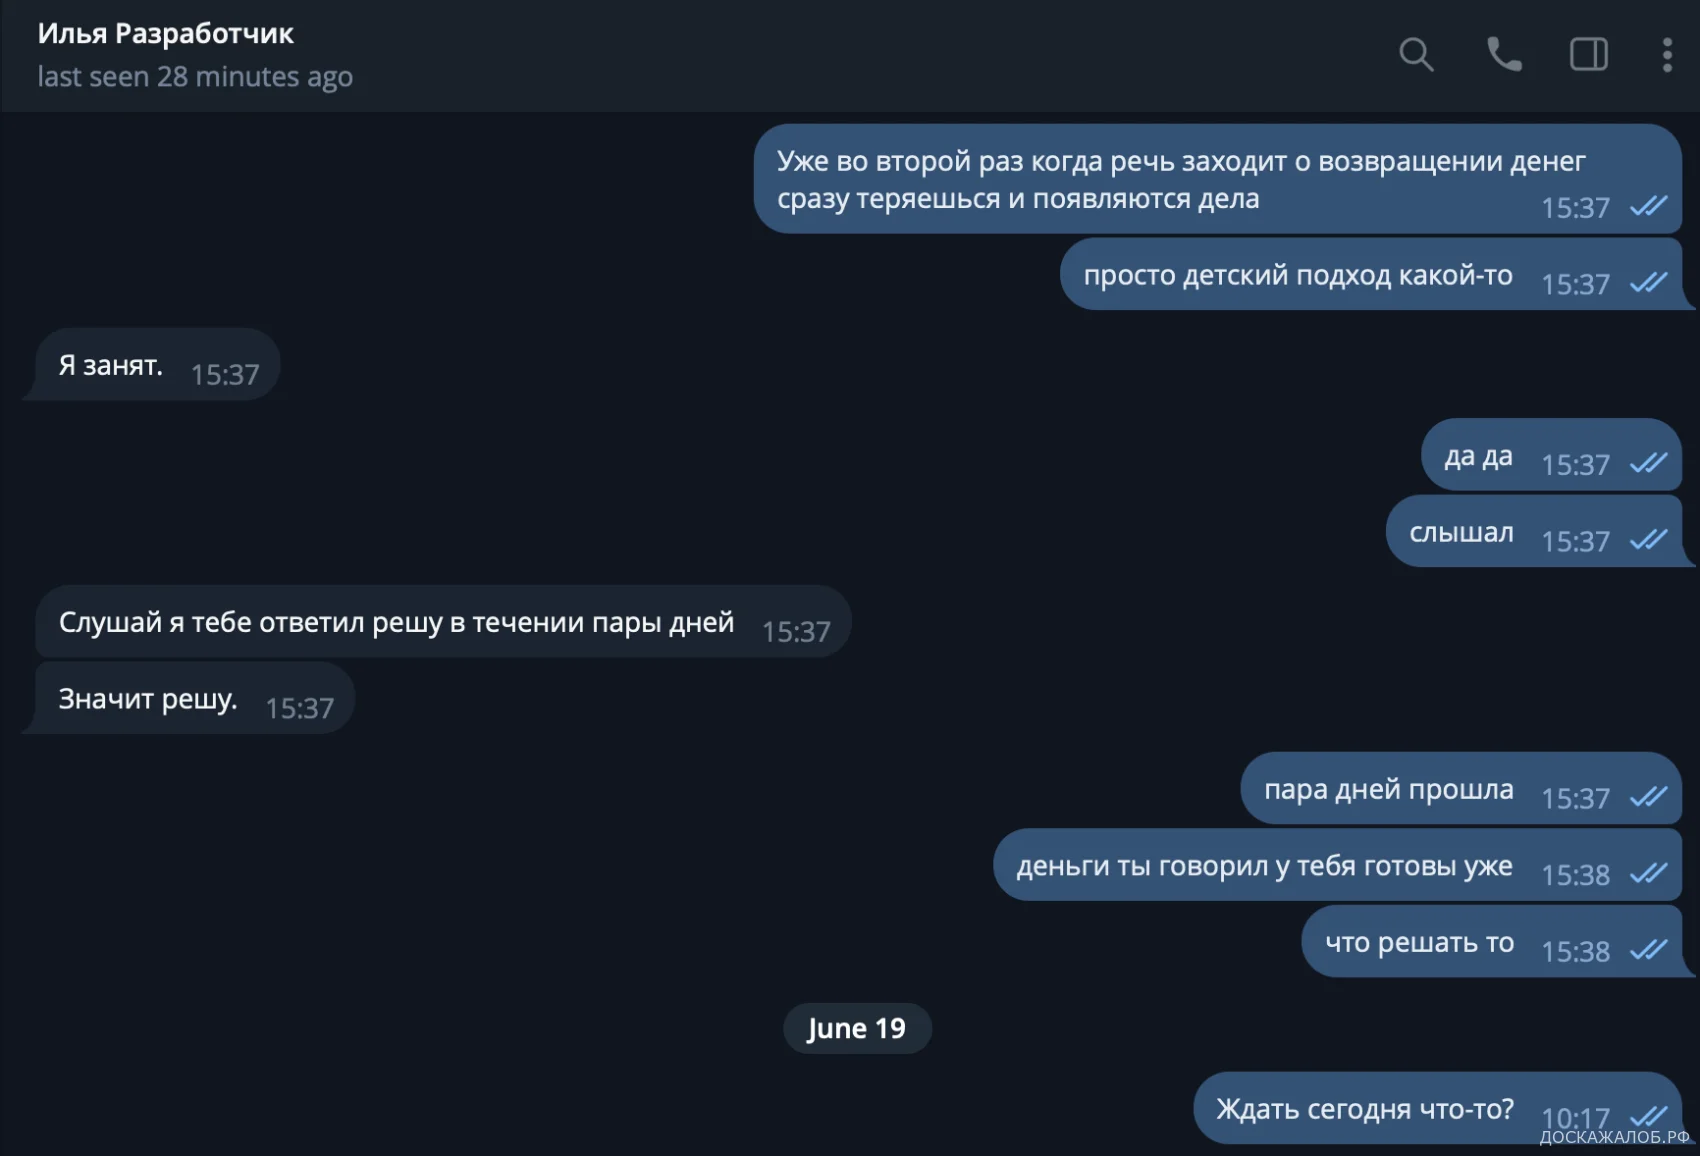Screen dimensions: 1700x1156
Task: Select the 'Ждать сегодня что-то?' message
Action: (1365, 1109)
